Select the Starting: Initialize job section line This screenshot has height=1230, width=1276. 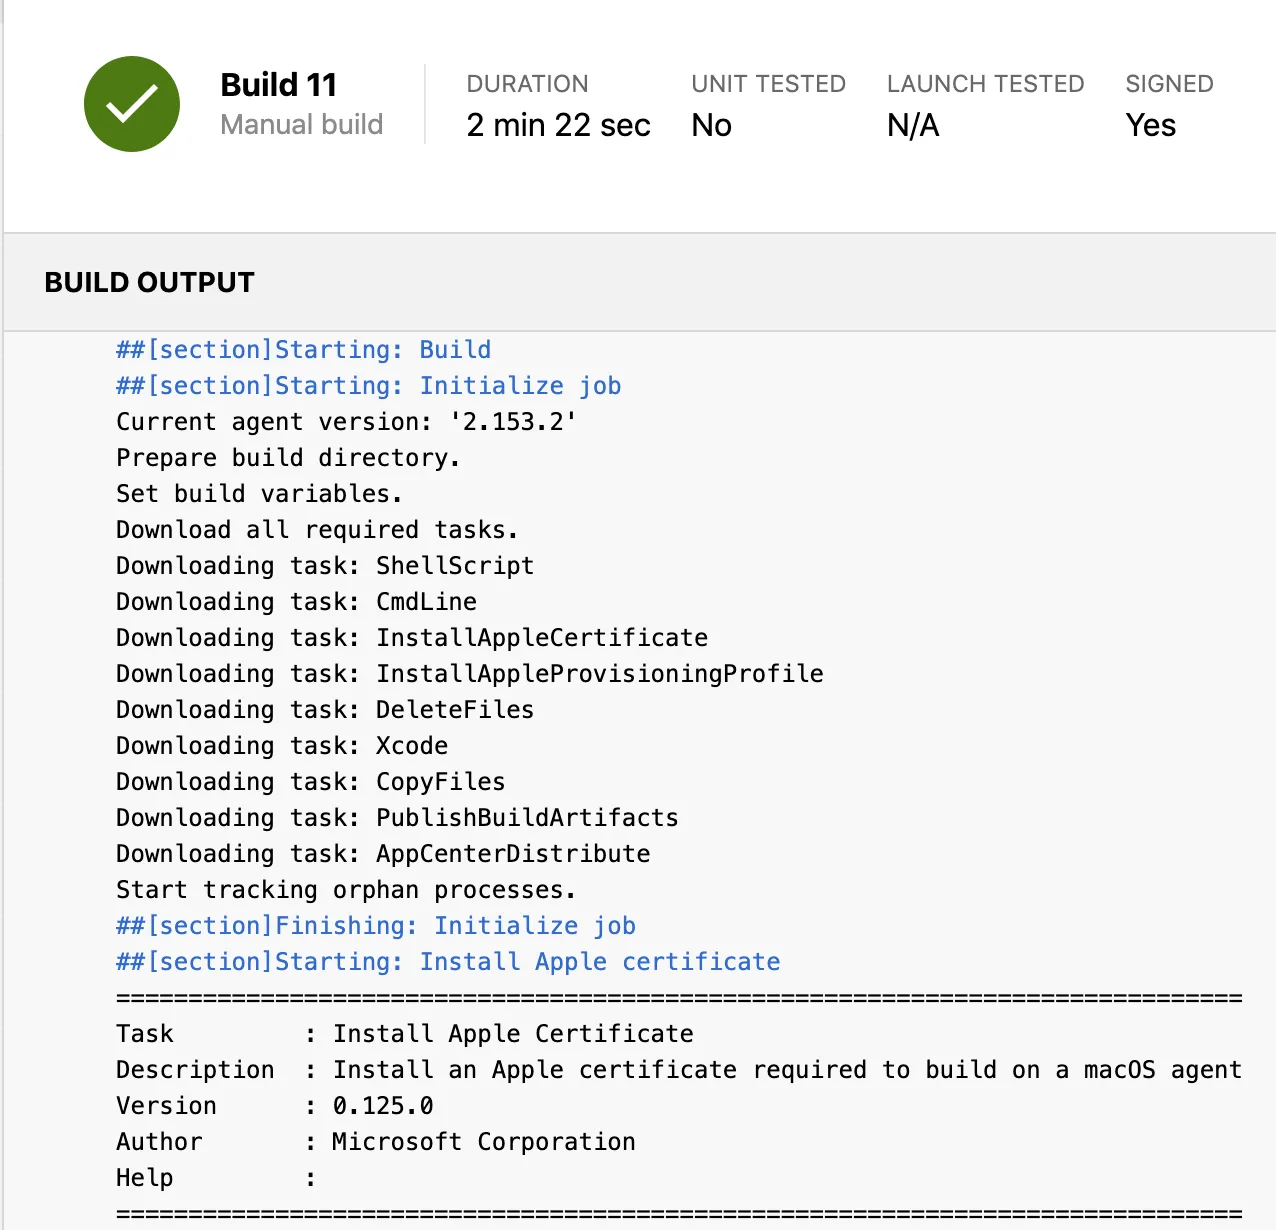pyautogui.click(x=368, y=386)
